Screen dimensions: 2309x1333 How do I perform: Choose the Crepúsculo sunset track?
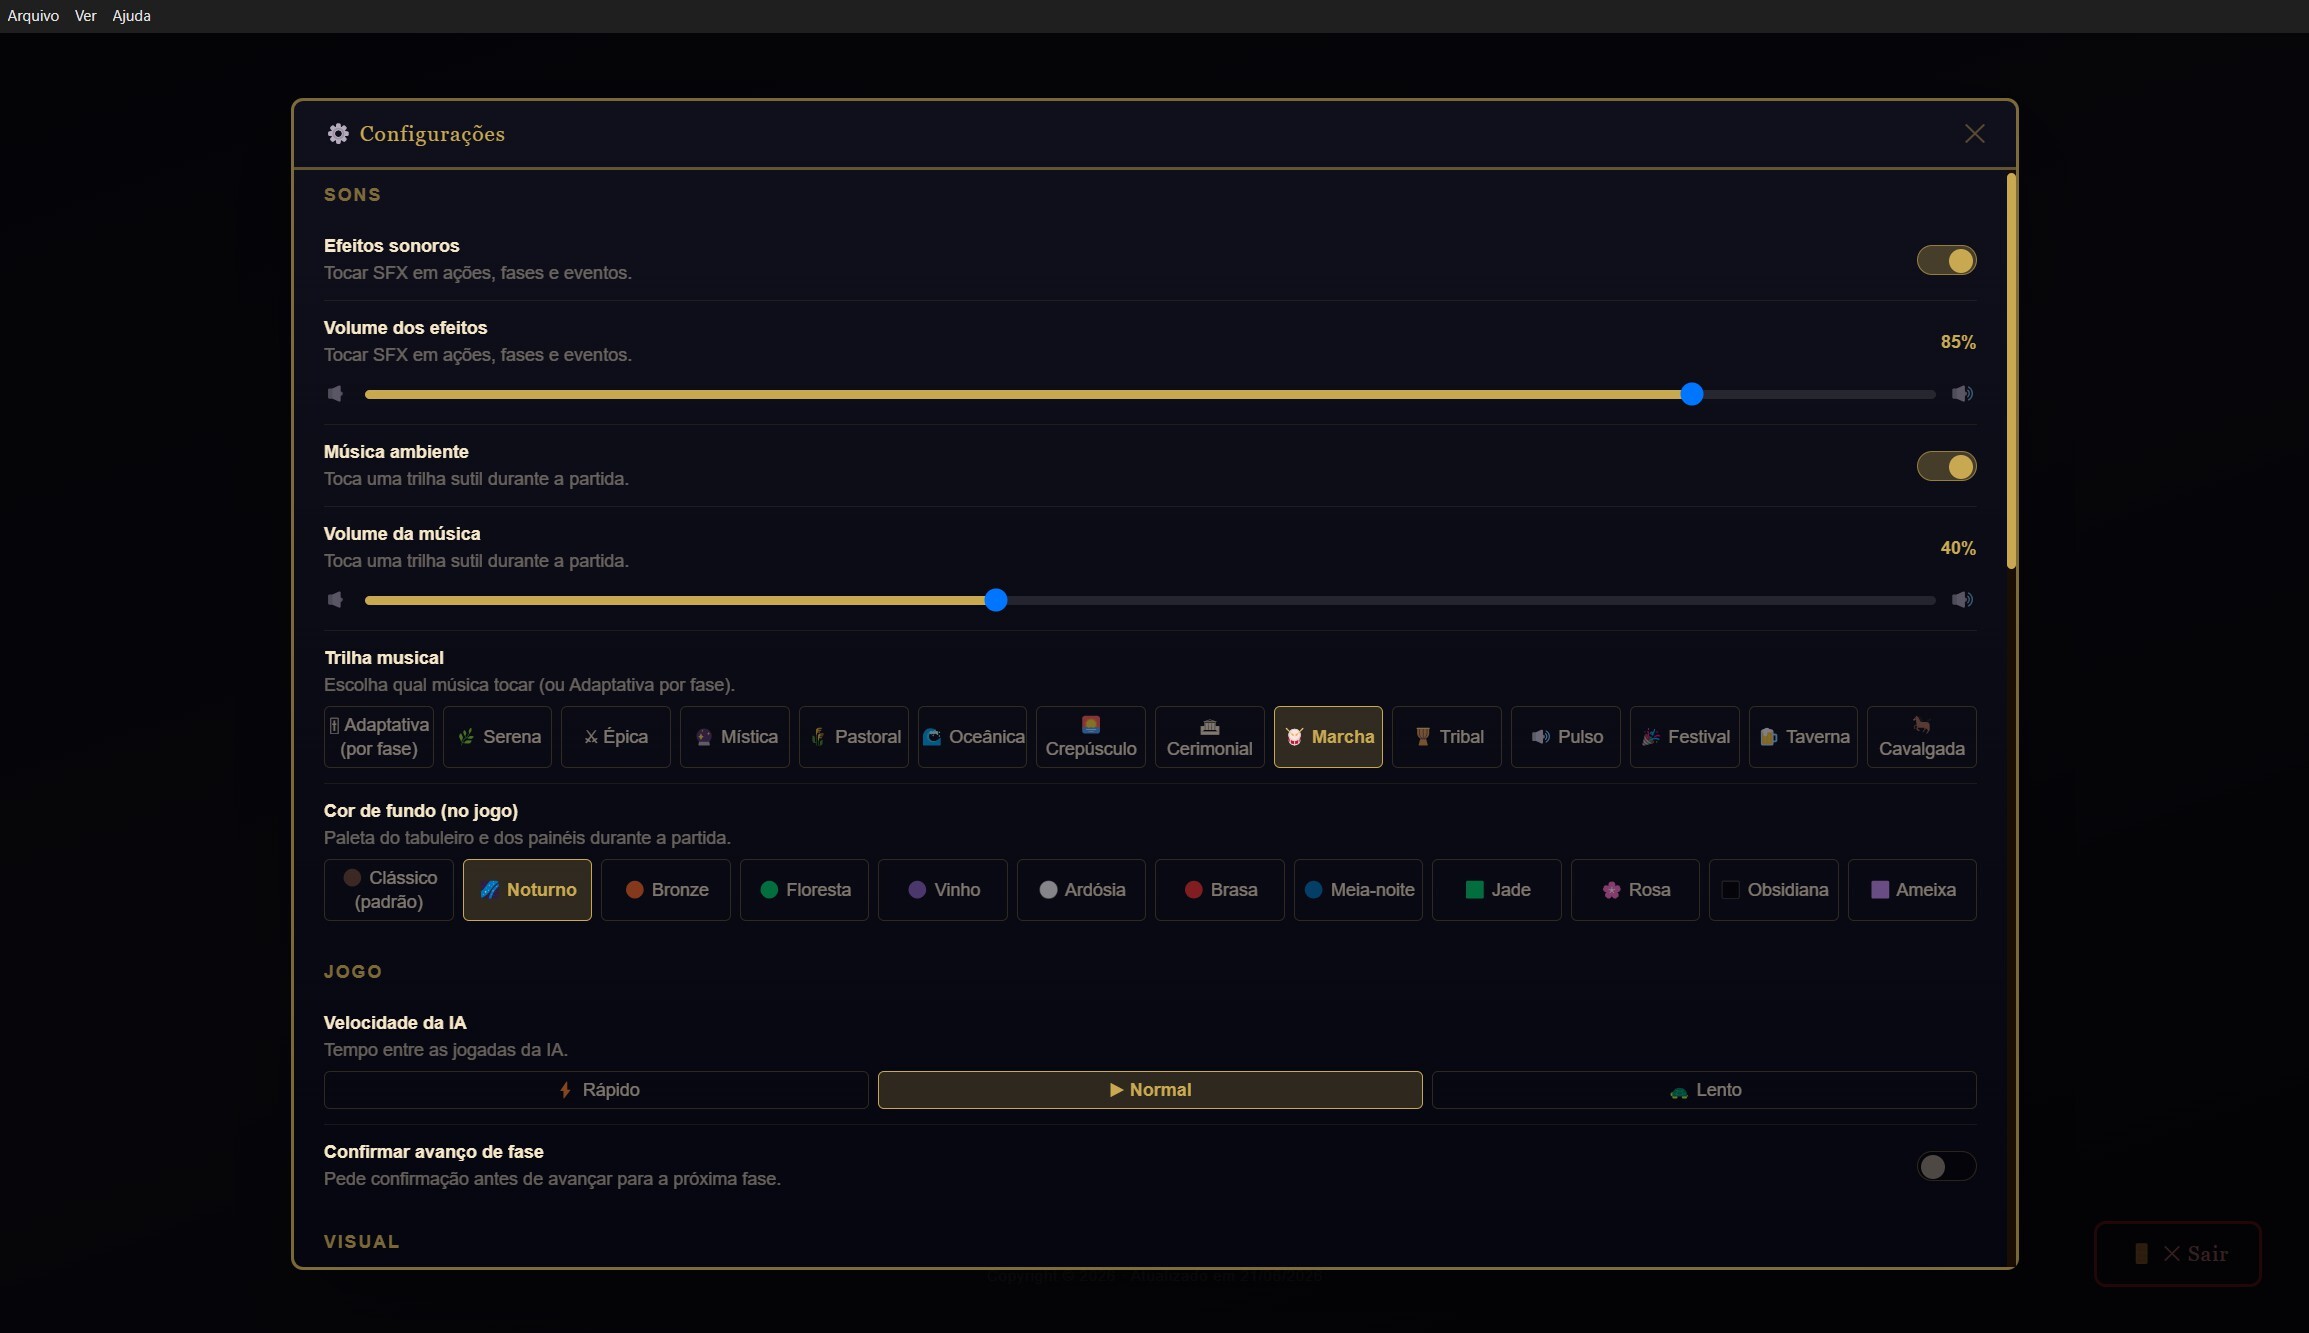coord(1091,737)
